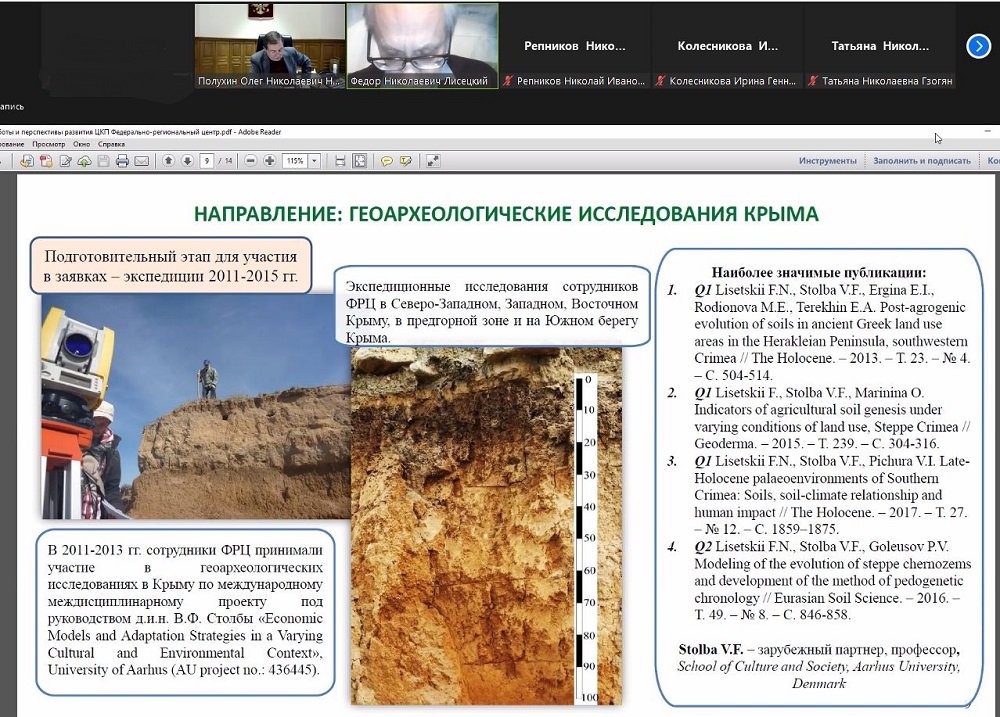Show more participants with the blue arrow
Screen dimensions: 1000x717
pos(978,46)
